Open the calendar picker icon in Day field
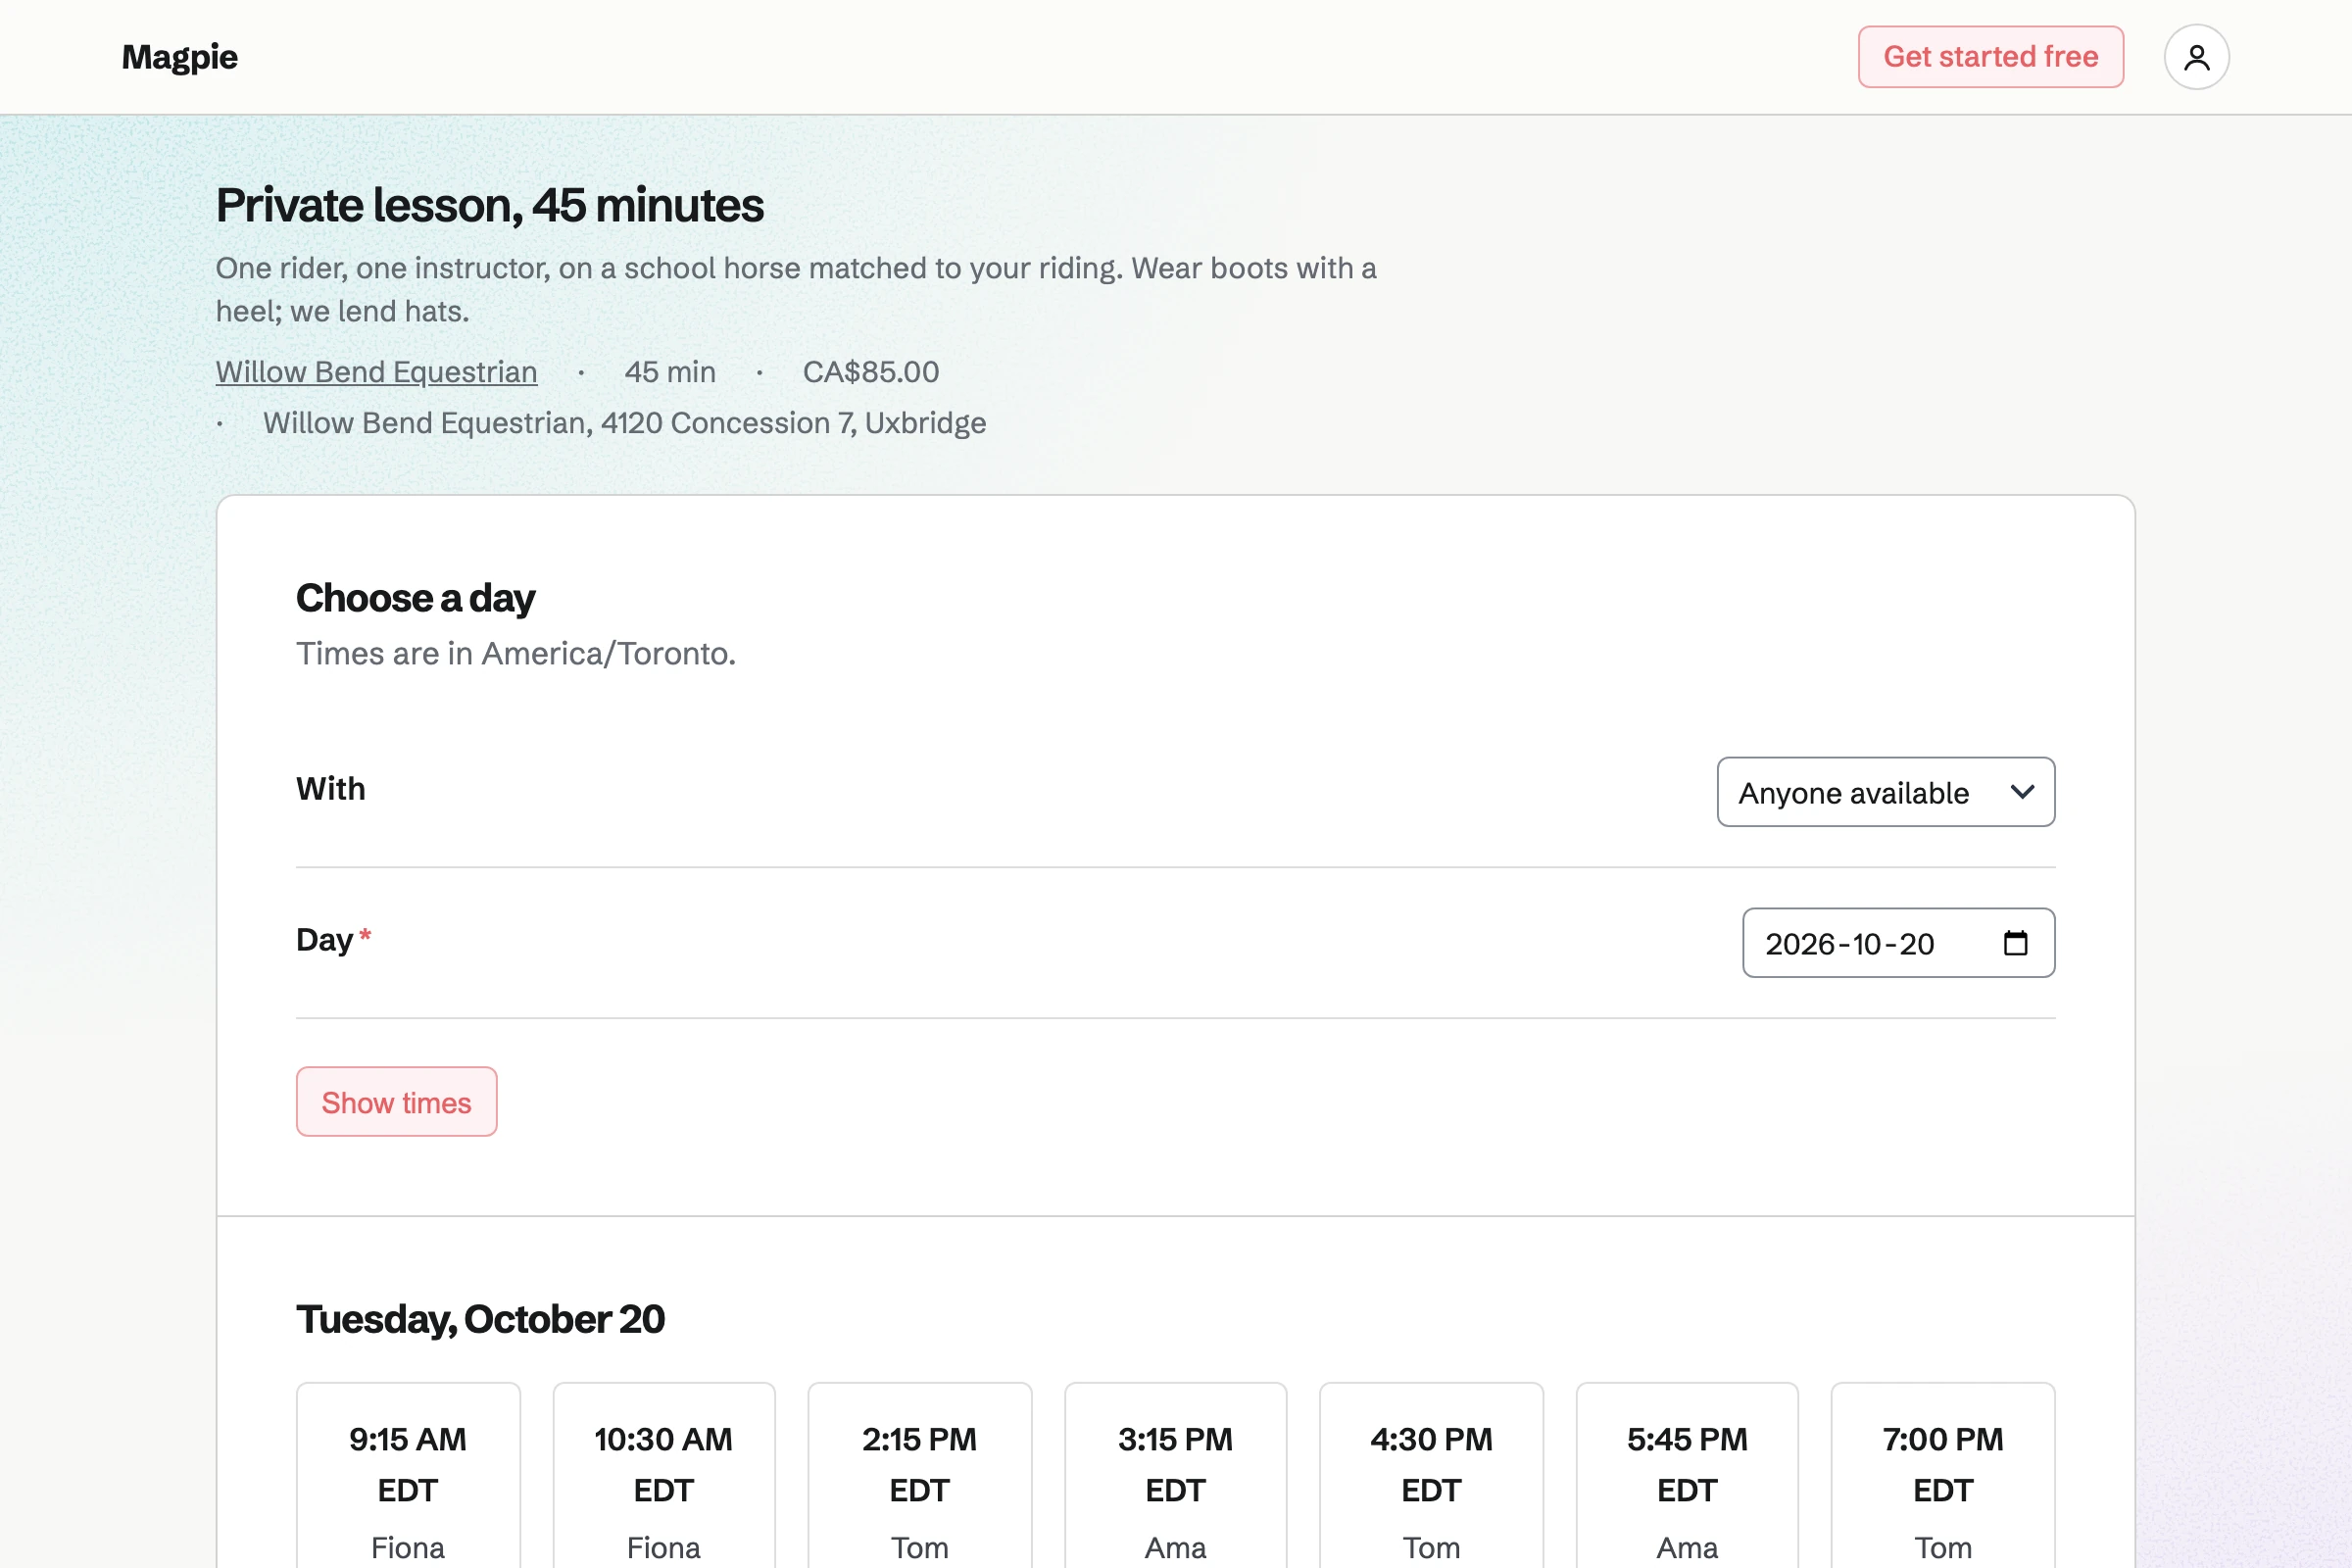Viewport: 2352px width, 1568px height. [x=2015, y=943]
